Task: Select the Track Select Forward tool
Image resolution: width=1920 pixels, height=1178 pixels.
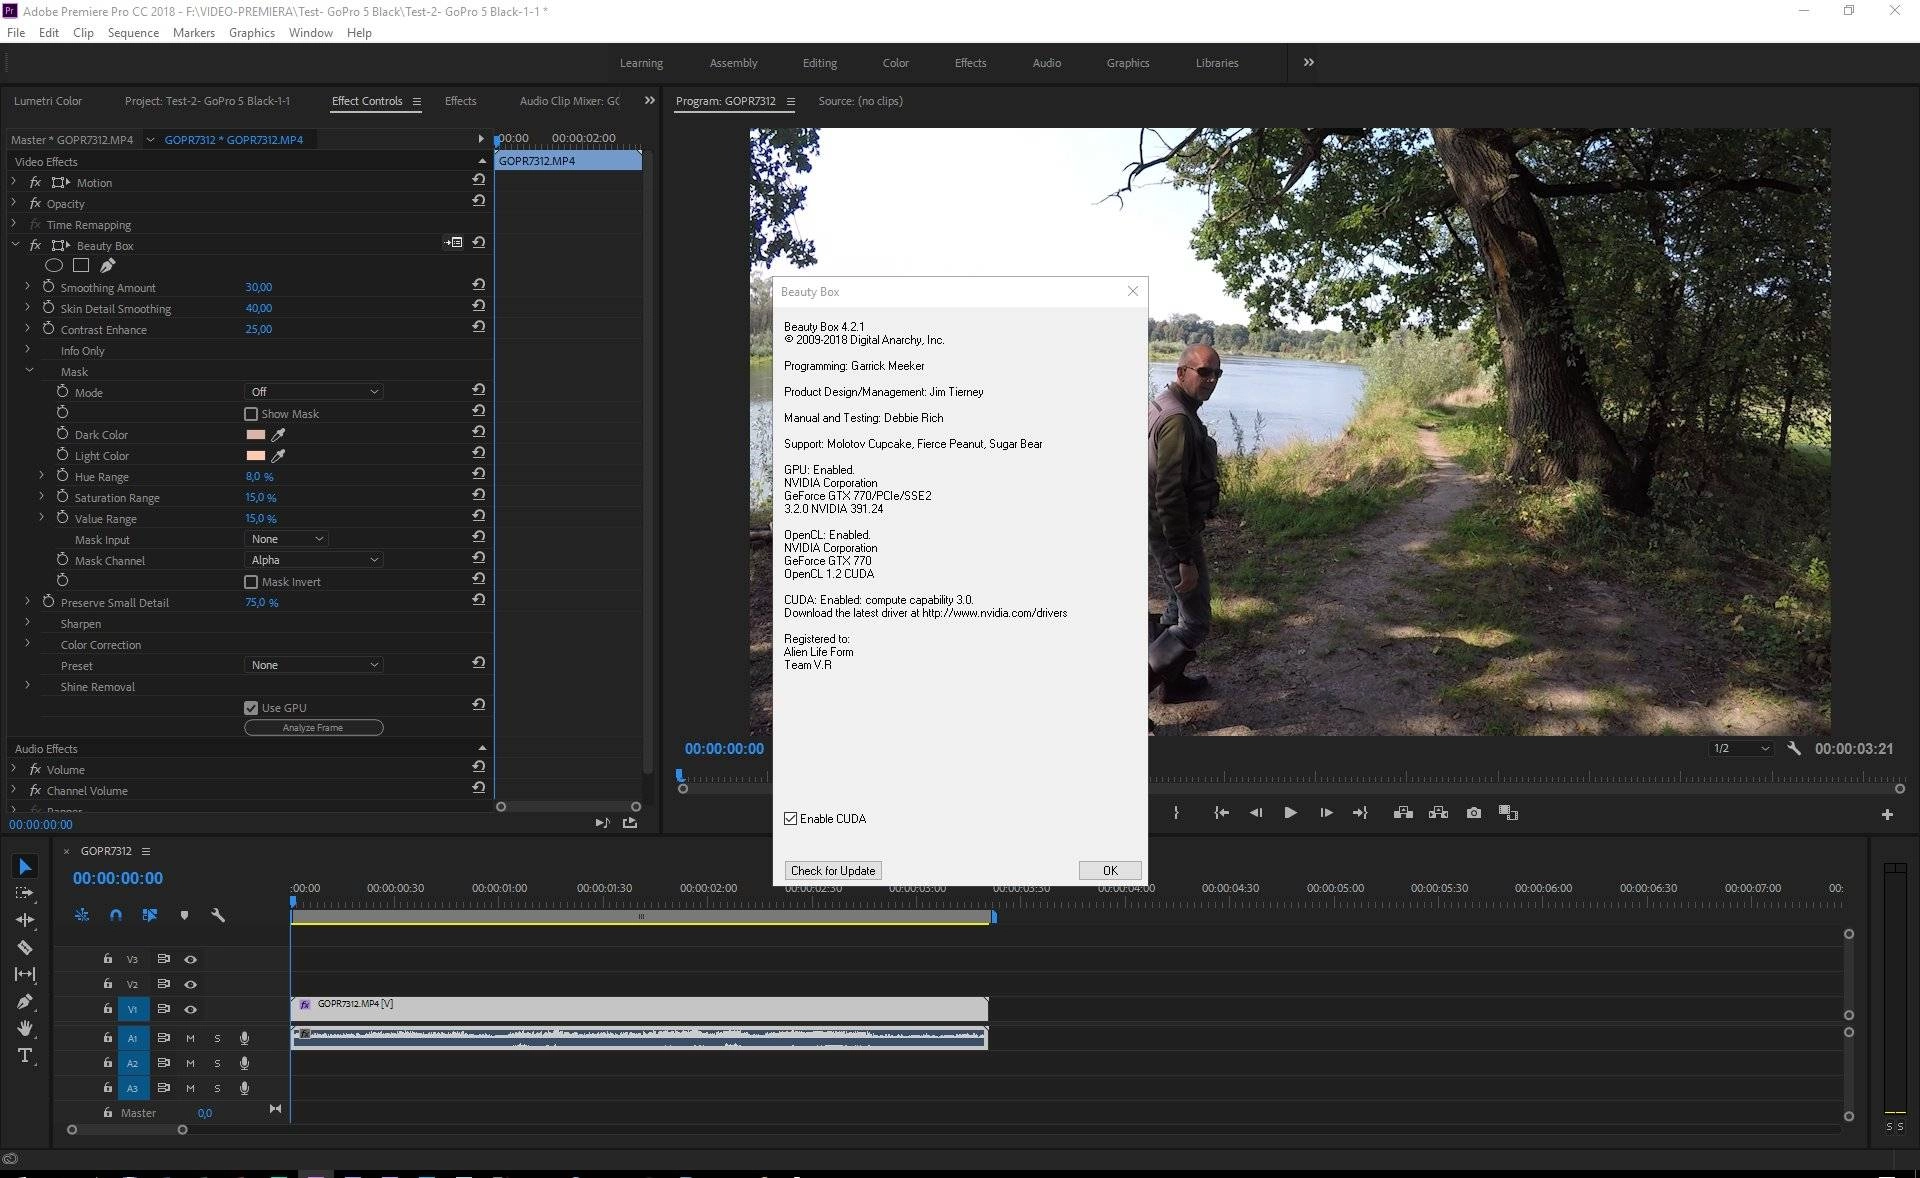Action: coord(25,893)
